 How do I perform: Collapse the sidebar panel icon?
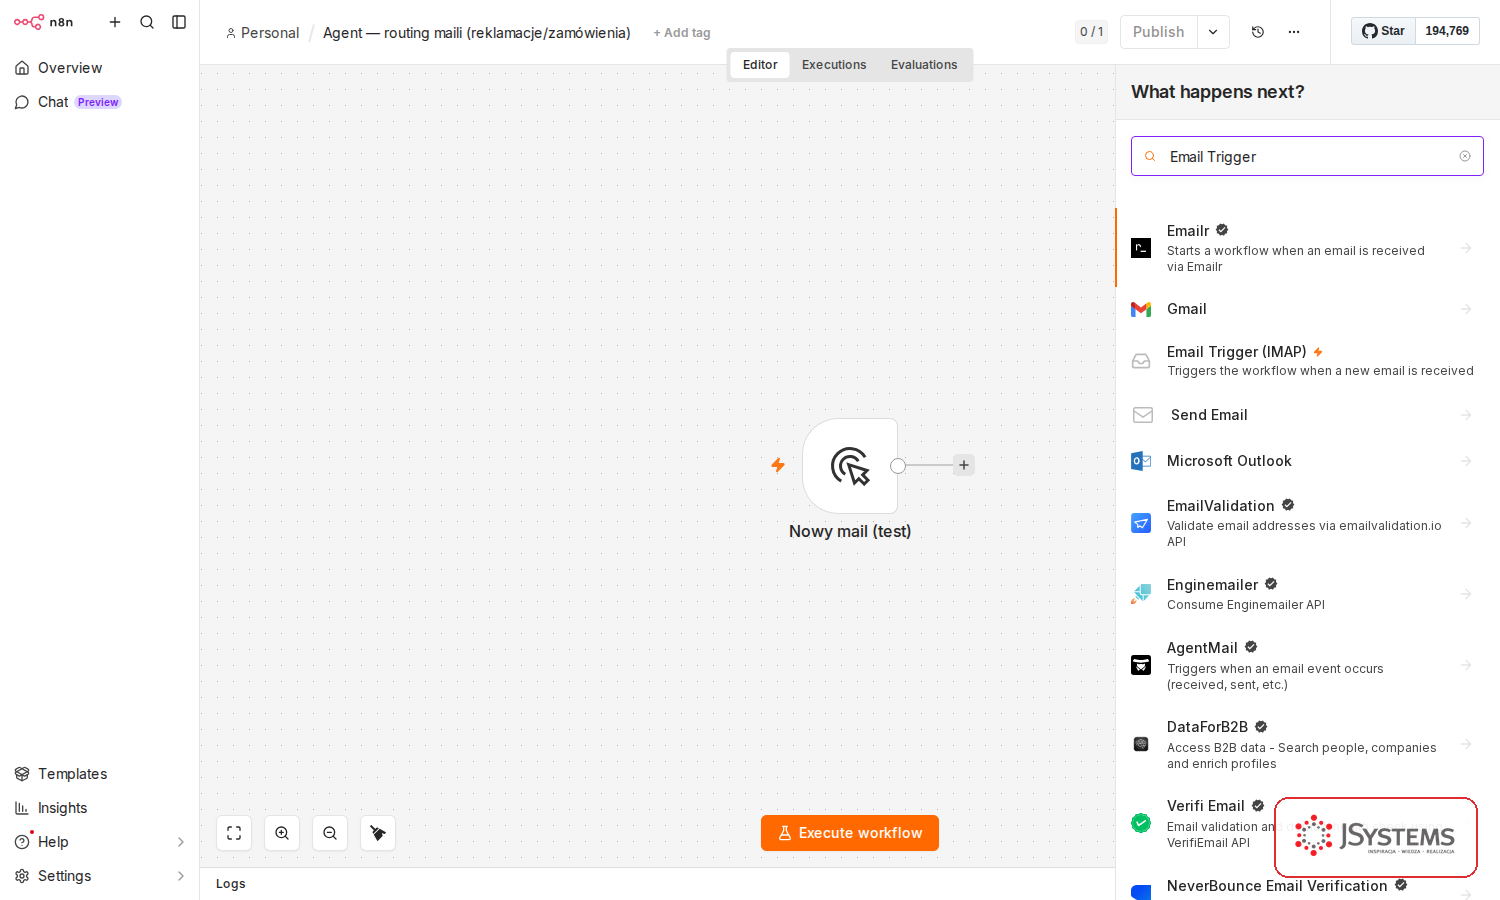point(179,22)
